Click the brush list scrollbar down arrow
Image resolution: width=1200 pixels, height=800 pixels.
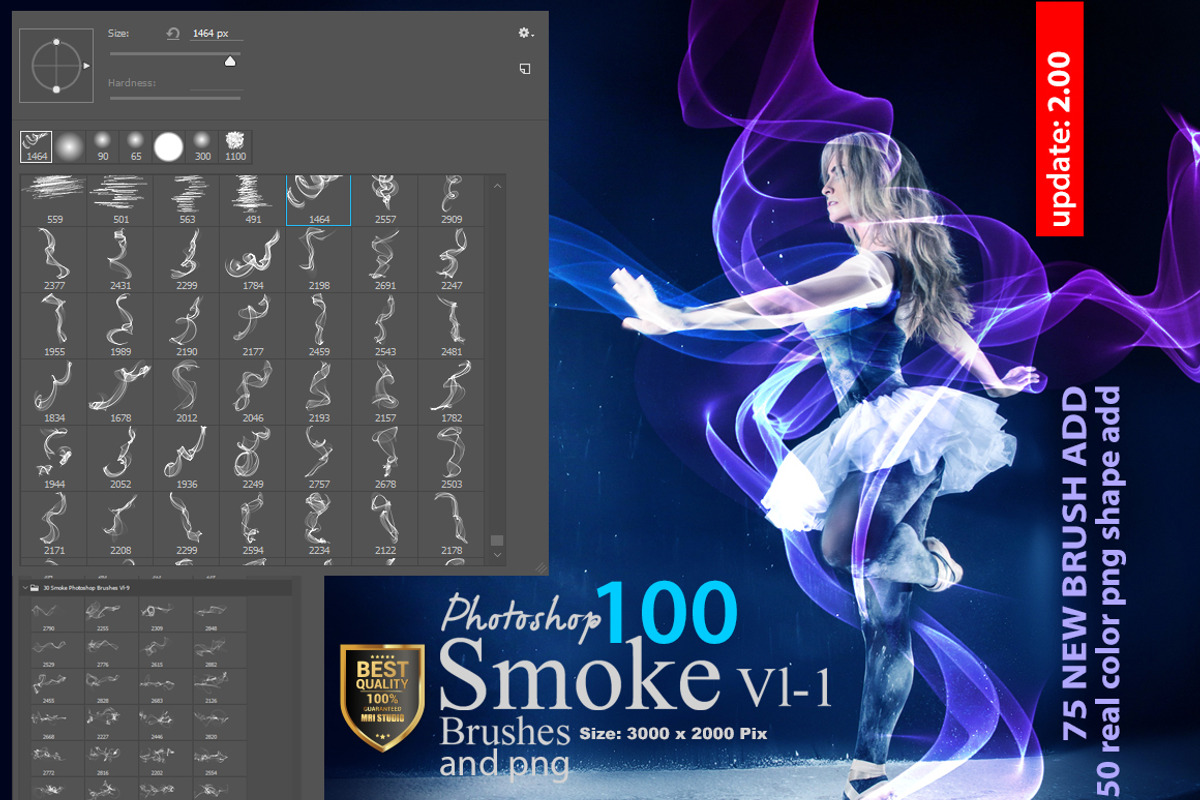click(x=497, y=553)
